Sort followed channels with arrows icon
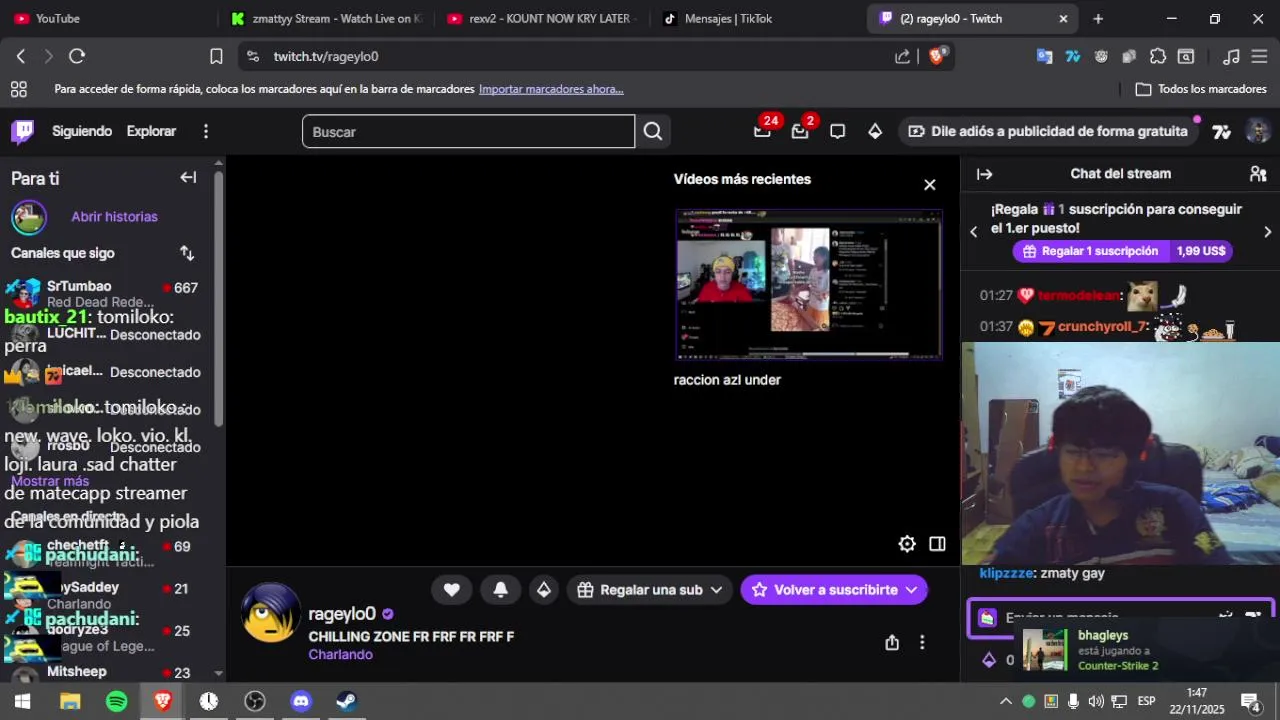 pos(187,253)
